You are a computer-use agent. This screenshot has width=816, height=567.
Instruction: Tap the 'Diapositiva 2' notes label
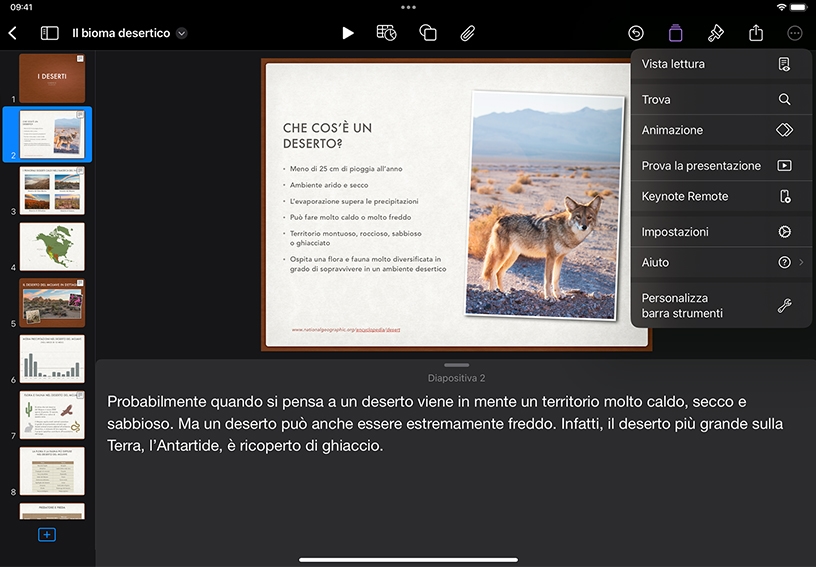[456, 378]
